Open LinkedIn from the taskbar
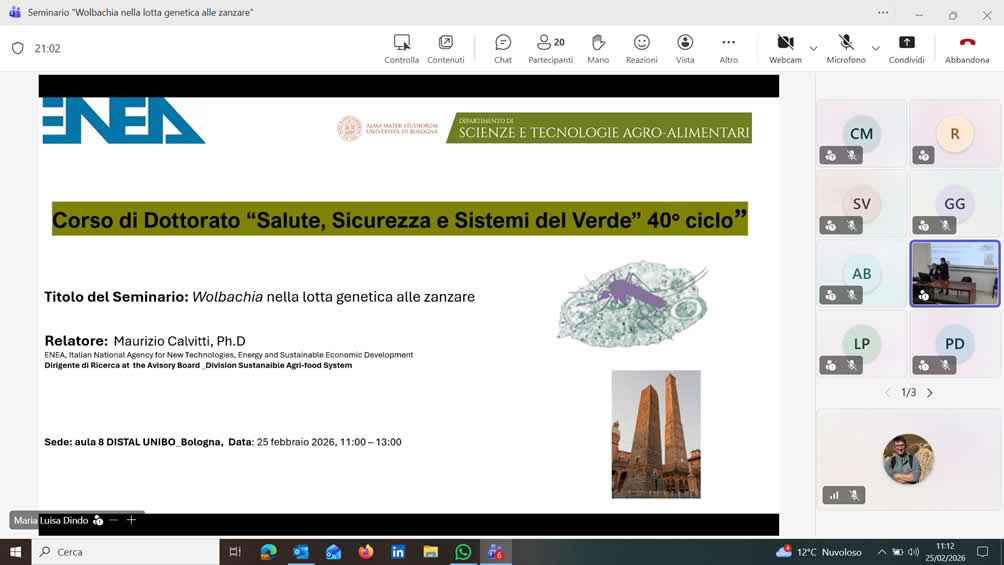Viewport: 1004px width, 565px height. tap(398, 552)
